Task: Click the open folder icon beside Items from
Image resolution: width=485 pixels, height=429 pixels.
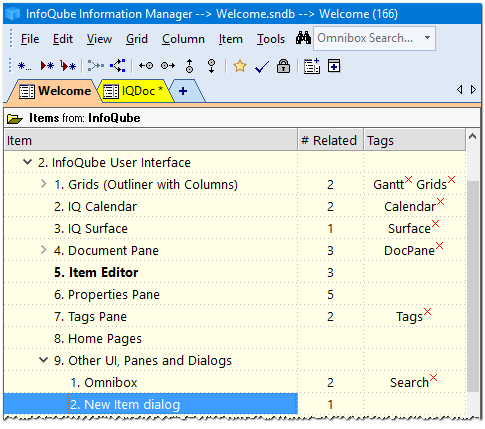Action: coord(14,118)
